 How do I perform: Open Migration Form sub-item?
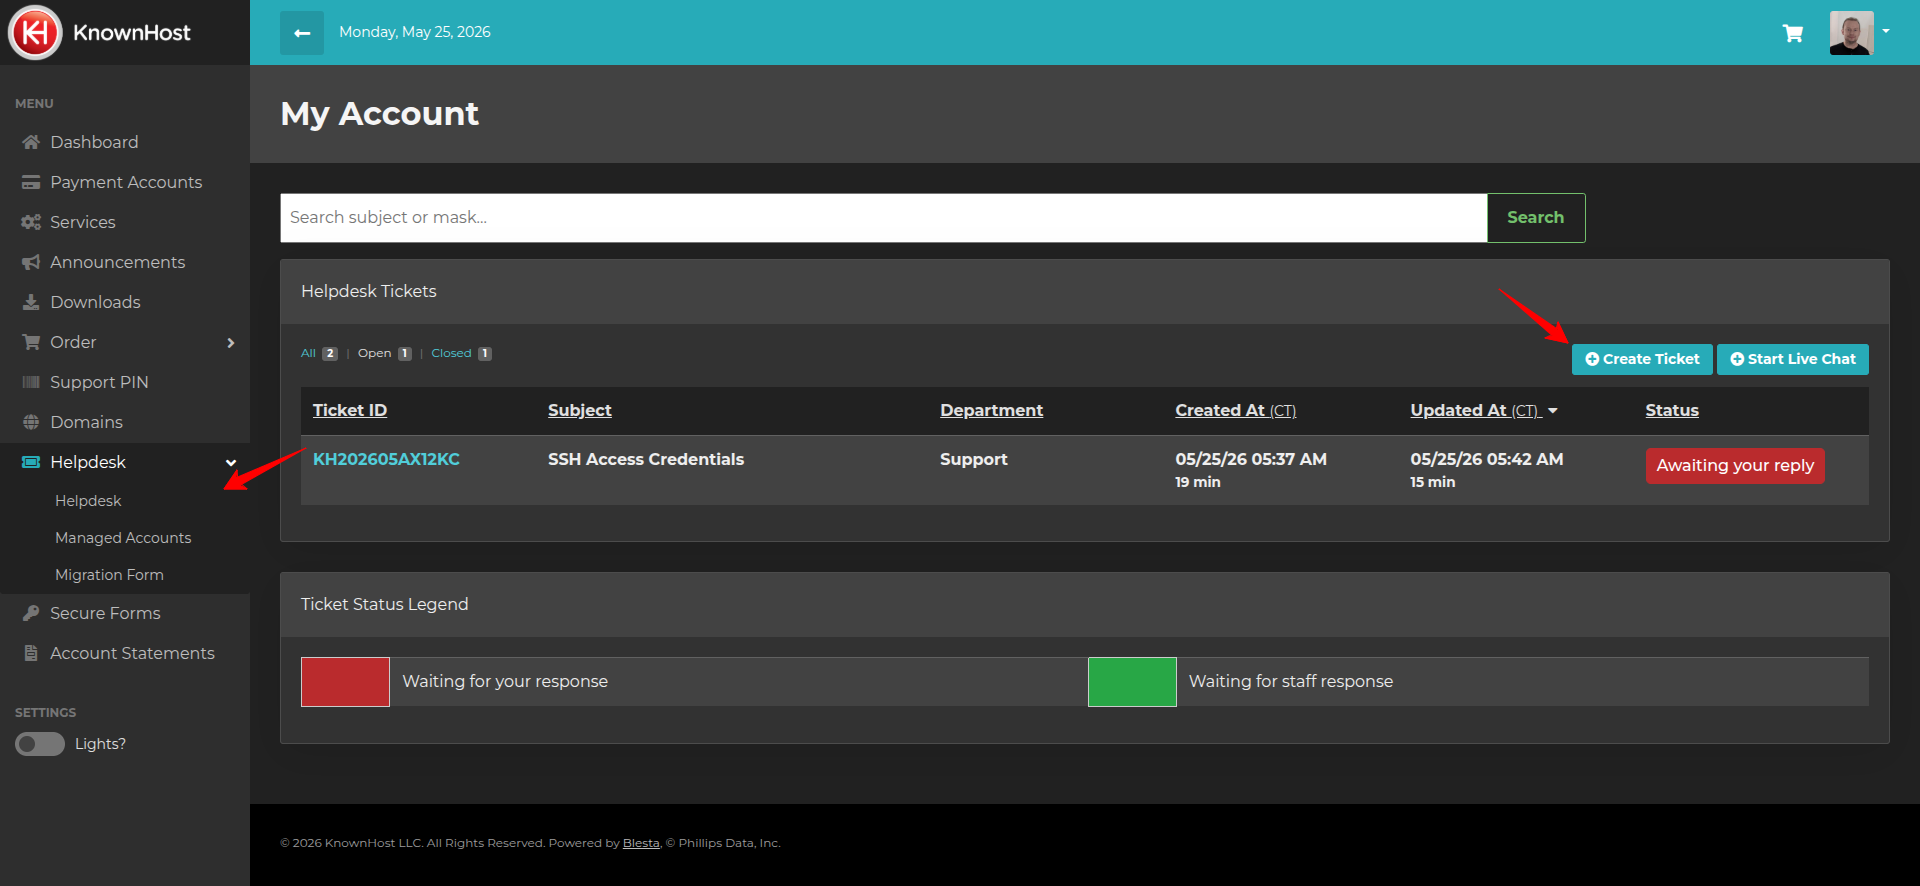pos(109,575)
